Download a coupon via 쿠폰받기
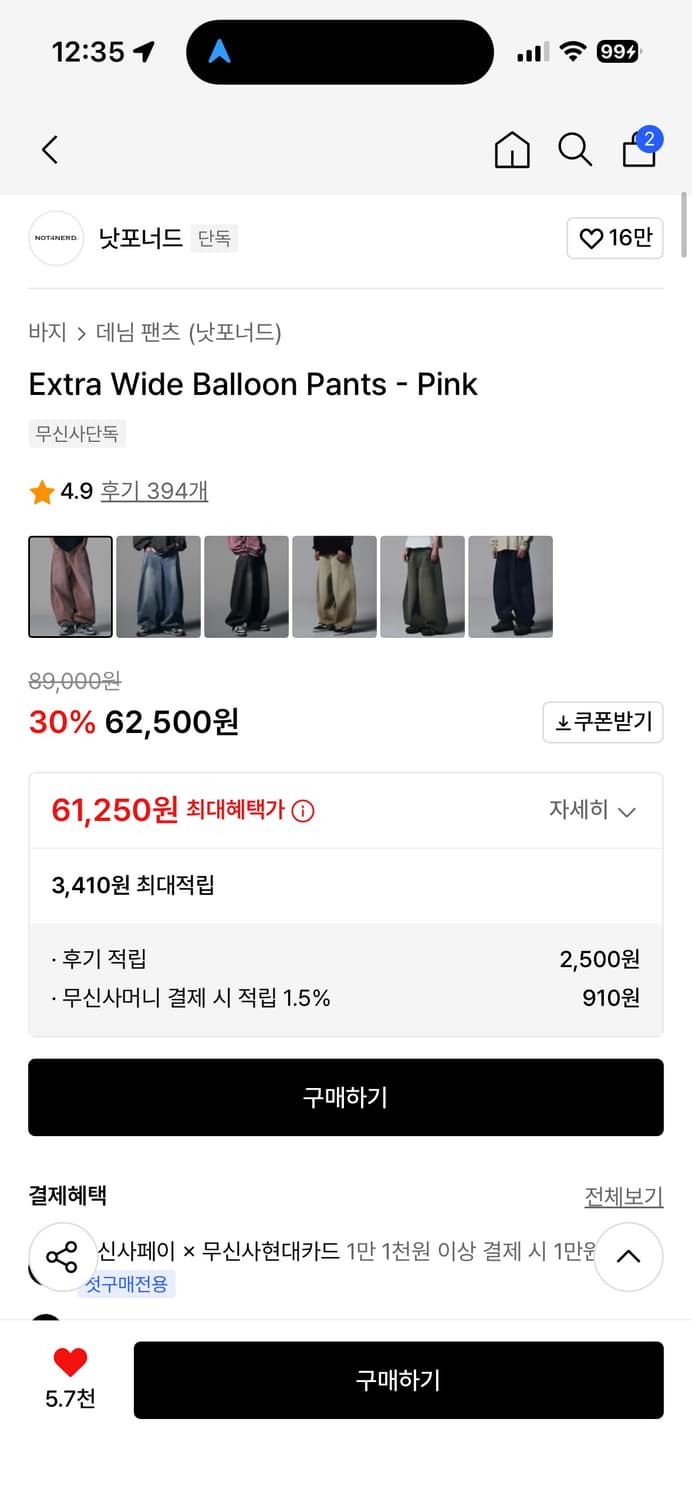This screenshot has width=692, height=1500. (x=603, y=722)
